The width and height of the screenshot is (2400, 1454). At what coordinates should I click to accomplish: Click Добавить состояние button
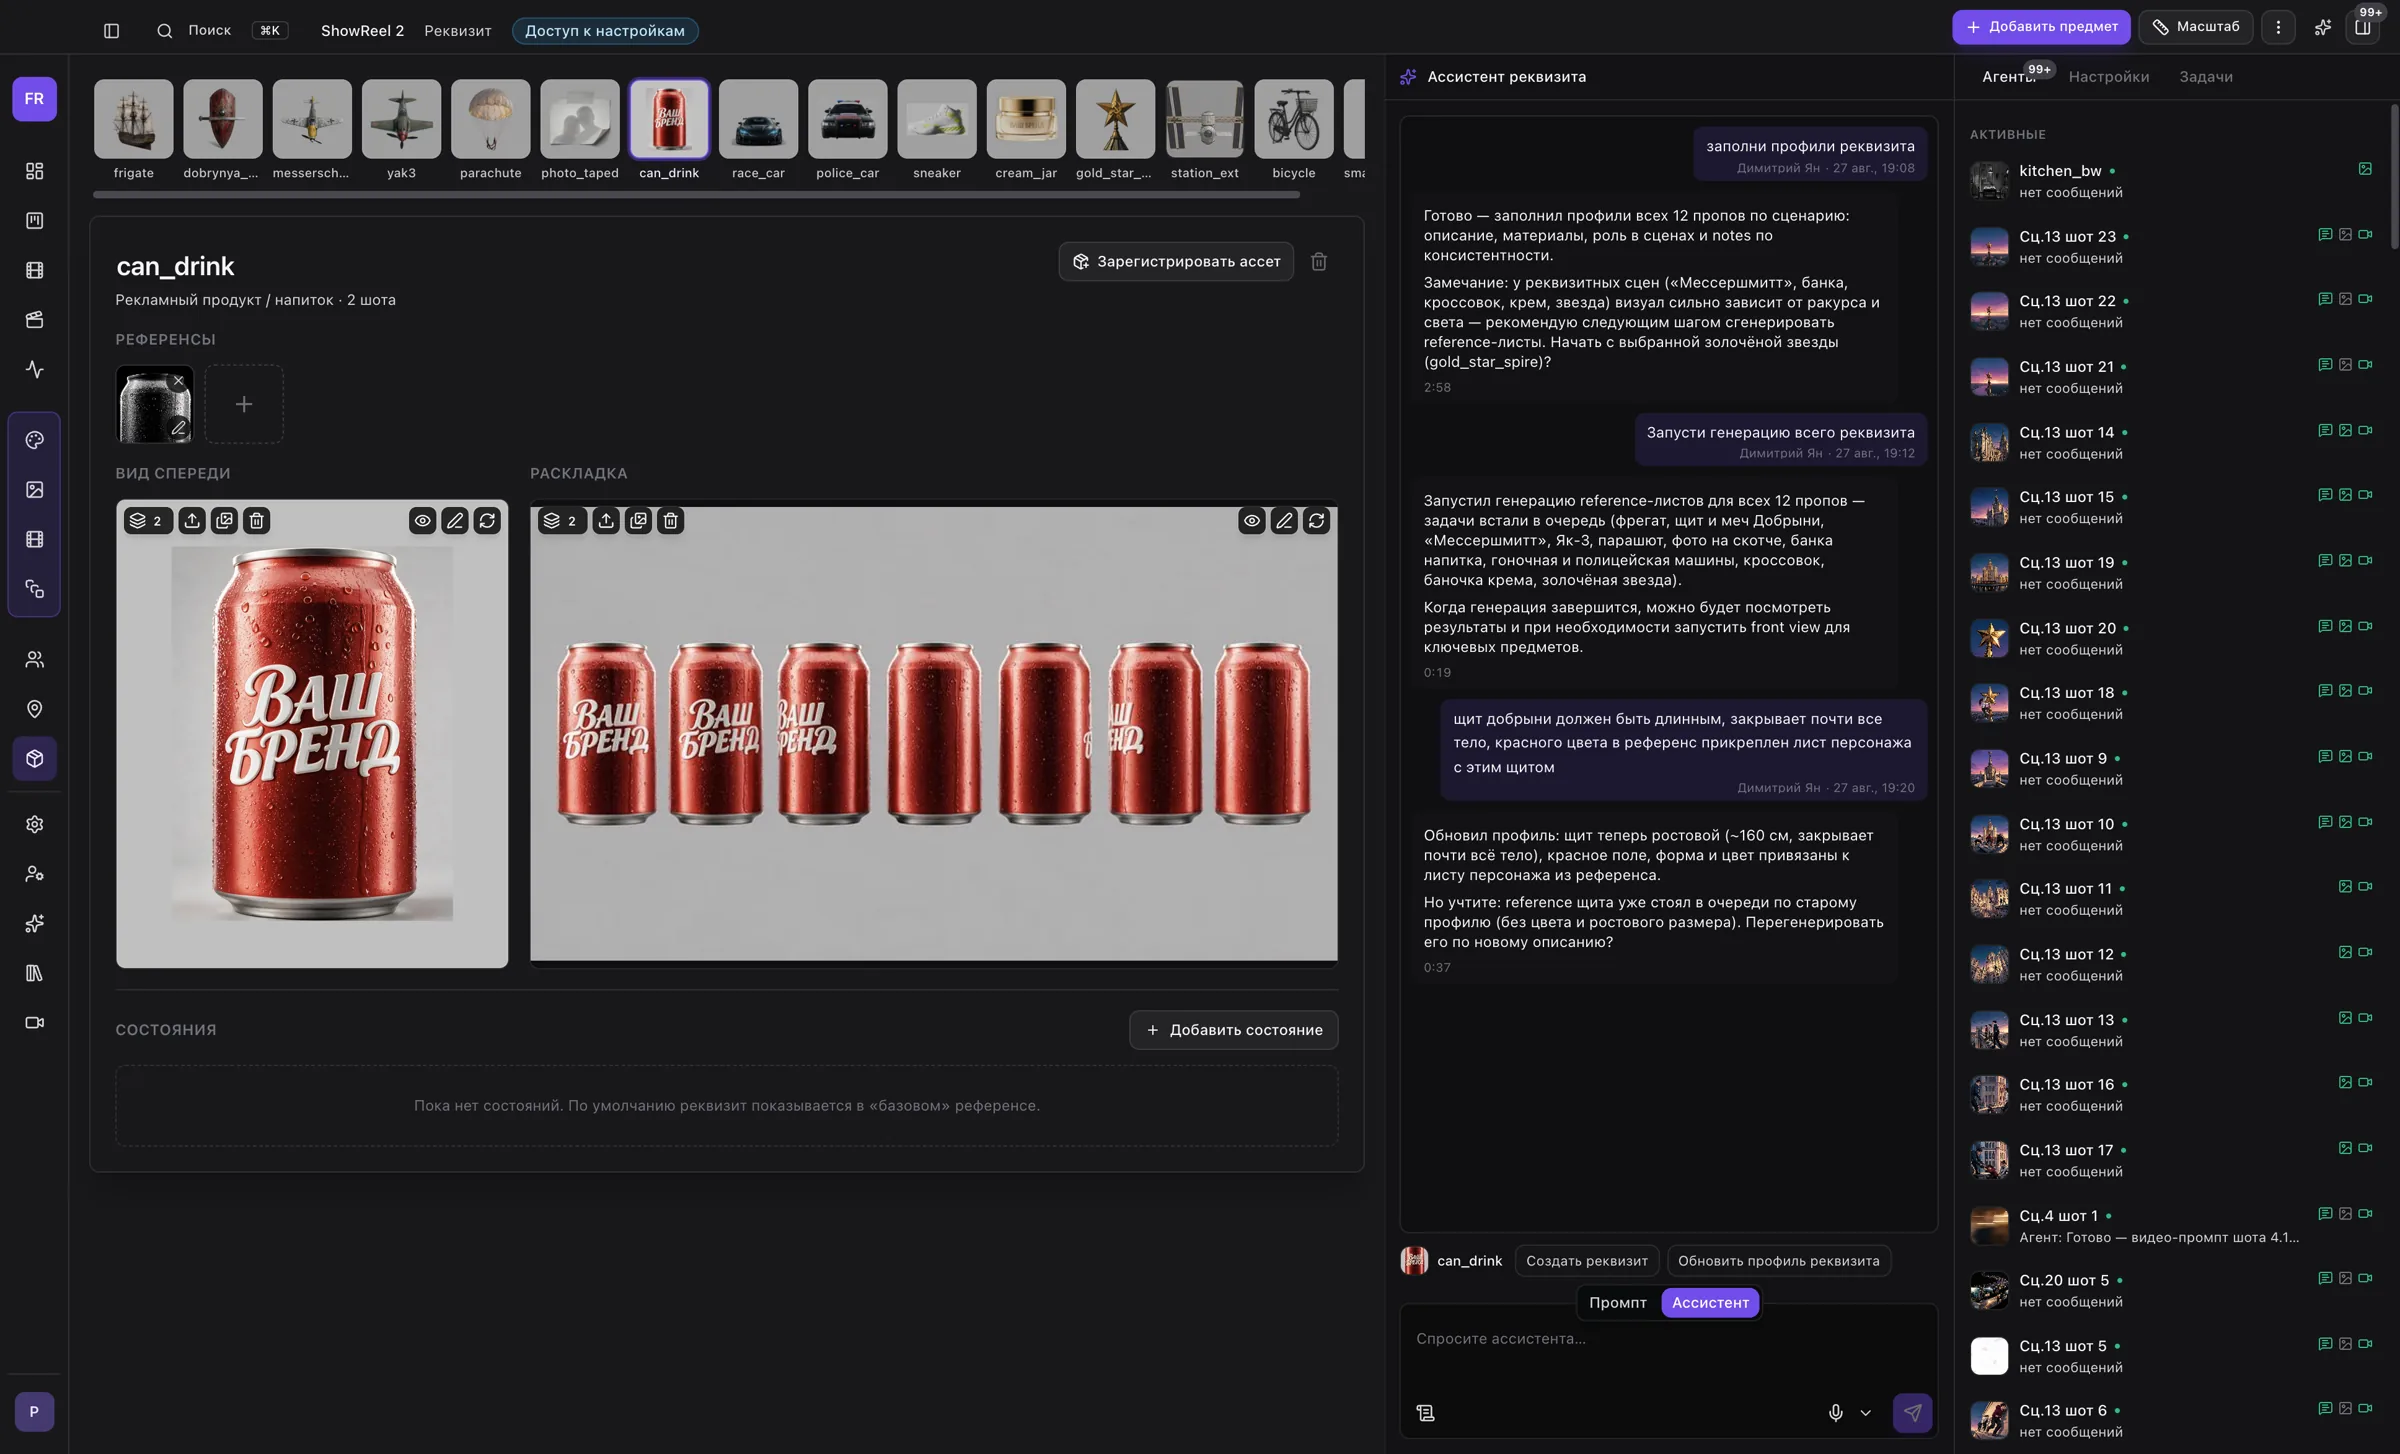(x=1233, y=1030)
